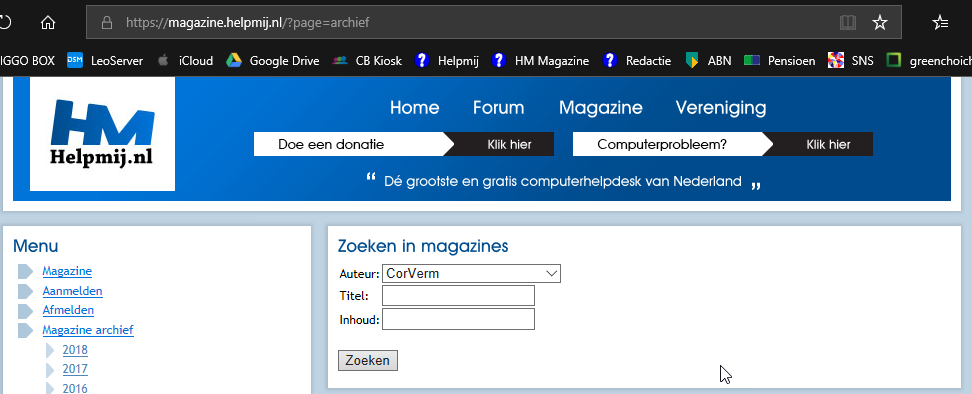Click the triangle beside 2017
This screenshot has width=972, height=394.
(x=51, y=370)
